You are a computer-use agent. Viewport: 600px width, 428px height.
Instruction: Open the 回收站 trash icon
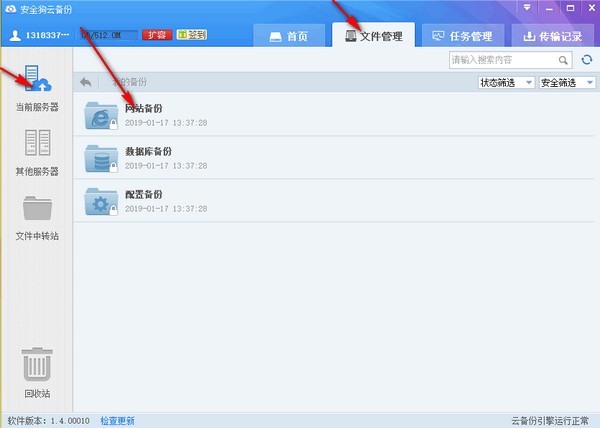point(37,364)
